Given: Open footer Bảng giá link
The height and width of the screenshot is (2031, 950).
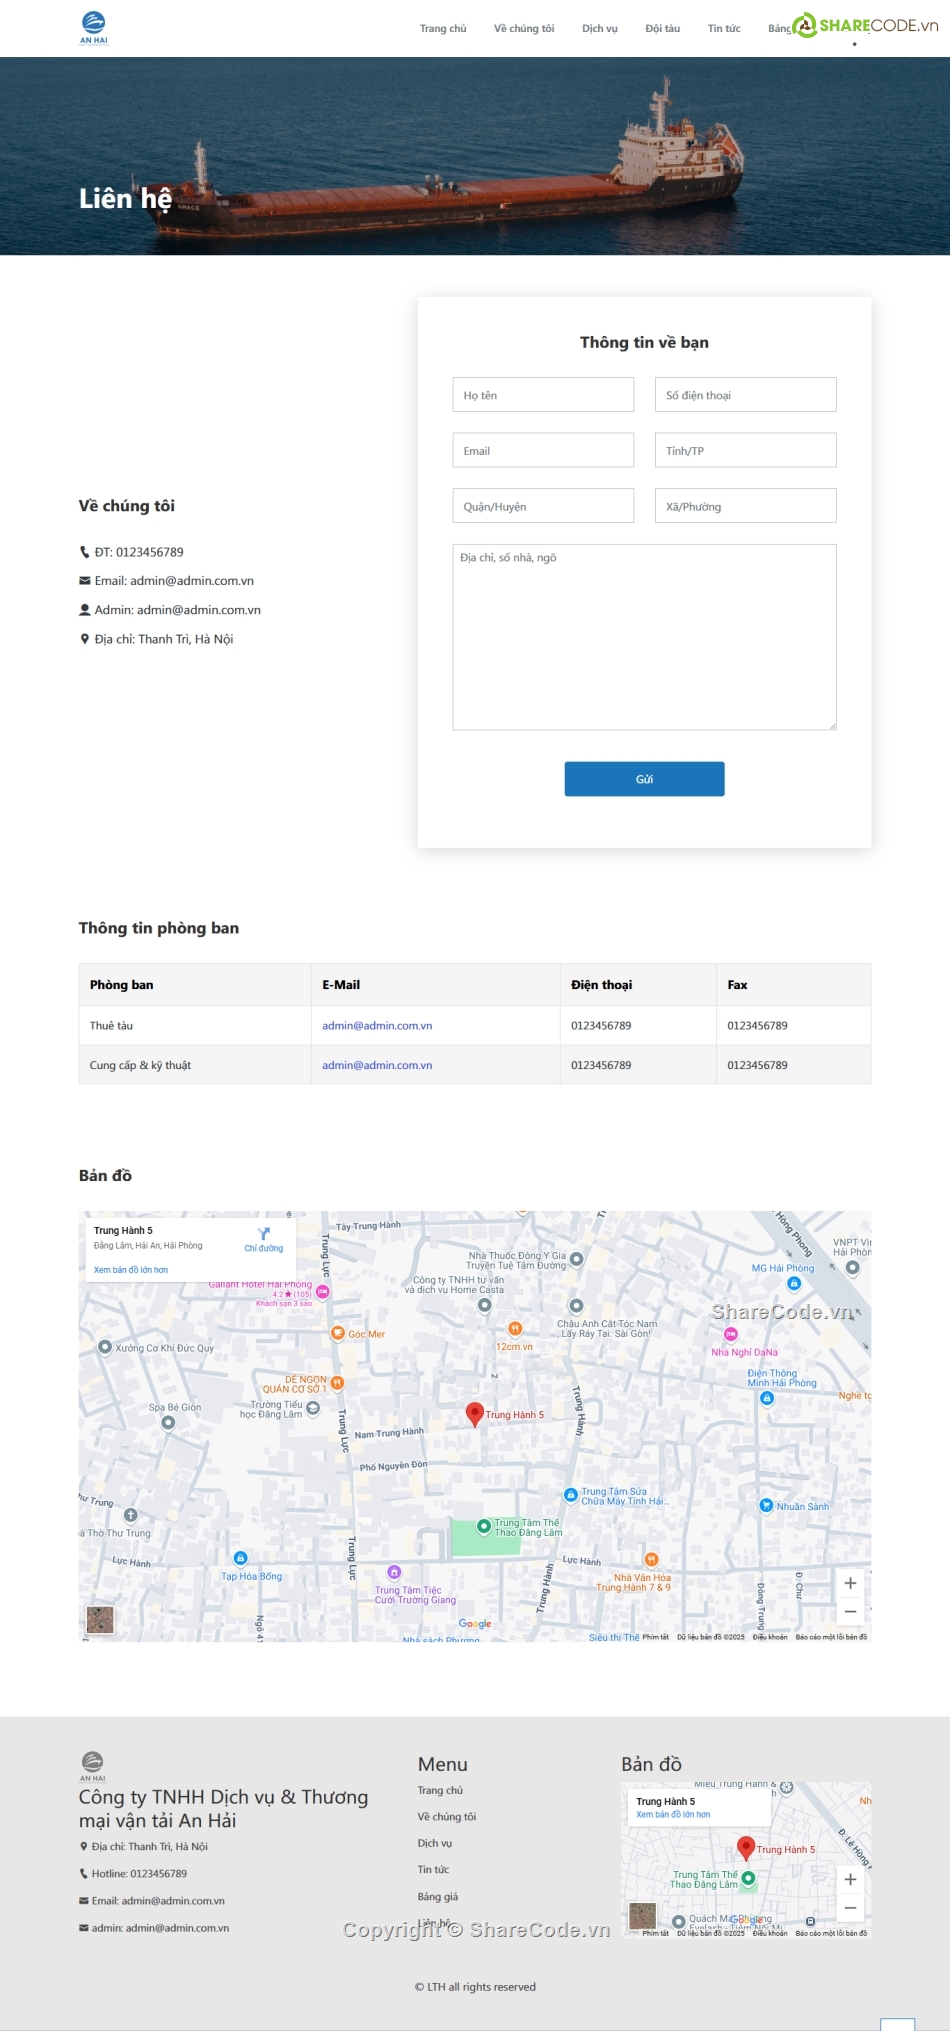Looking at the screenshot, I should [438, 1896].
